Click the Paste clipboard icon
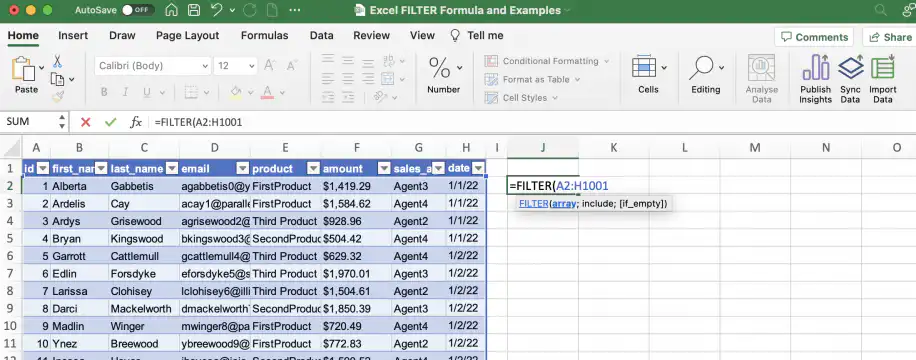The width and height of the screenshot is (916, 360). pos(23,69)
